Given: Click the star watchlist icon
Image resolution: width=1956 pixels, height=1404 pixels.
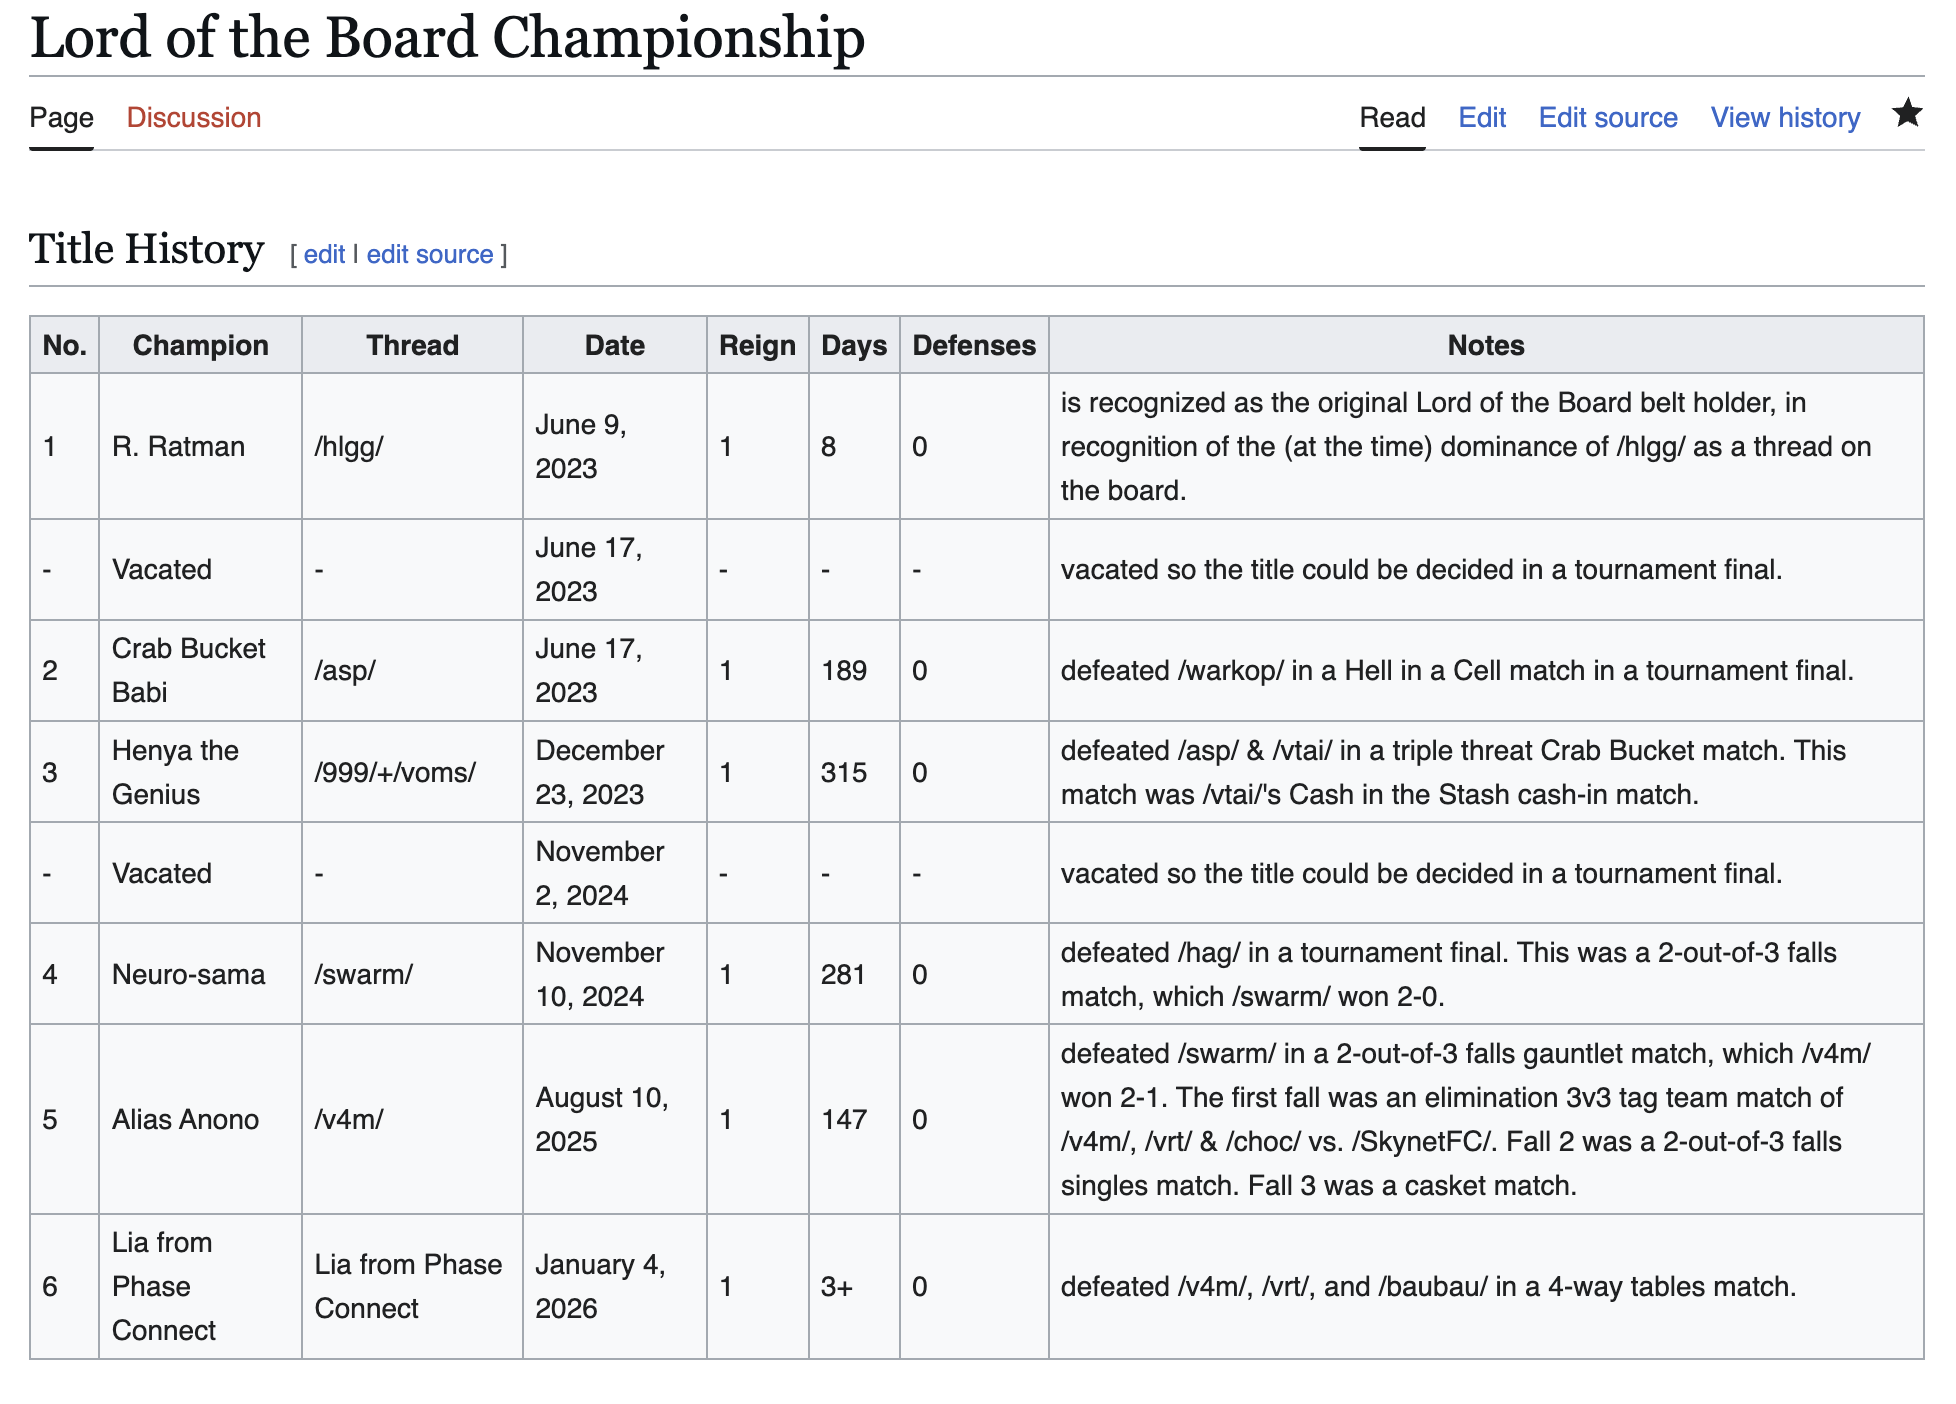Looking at the screenshot, I should [x=1906, y=114].
